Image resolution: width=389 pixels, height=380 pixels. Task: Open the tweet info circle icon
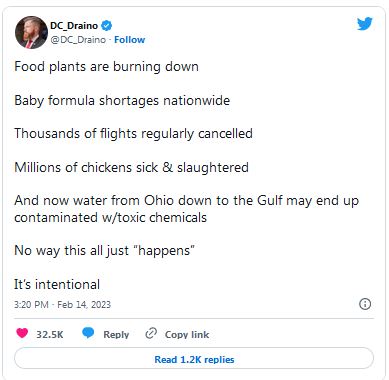(365, 304)
